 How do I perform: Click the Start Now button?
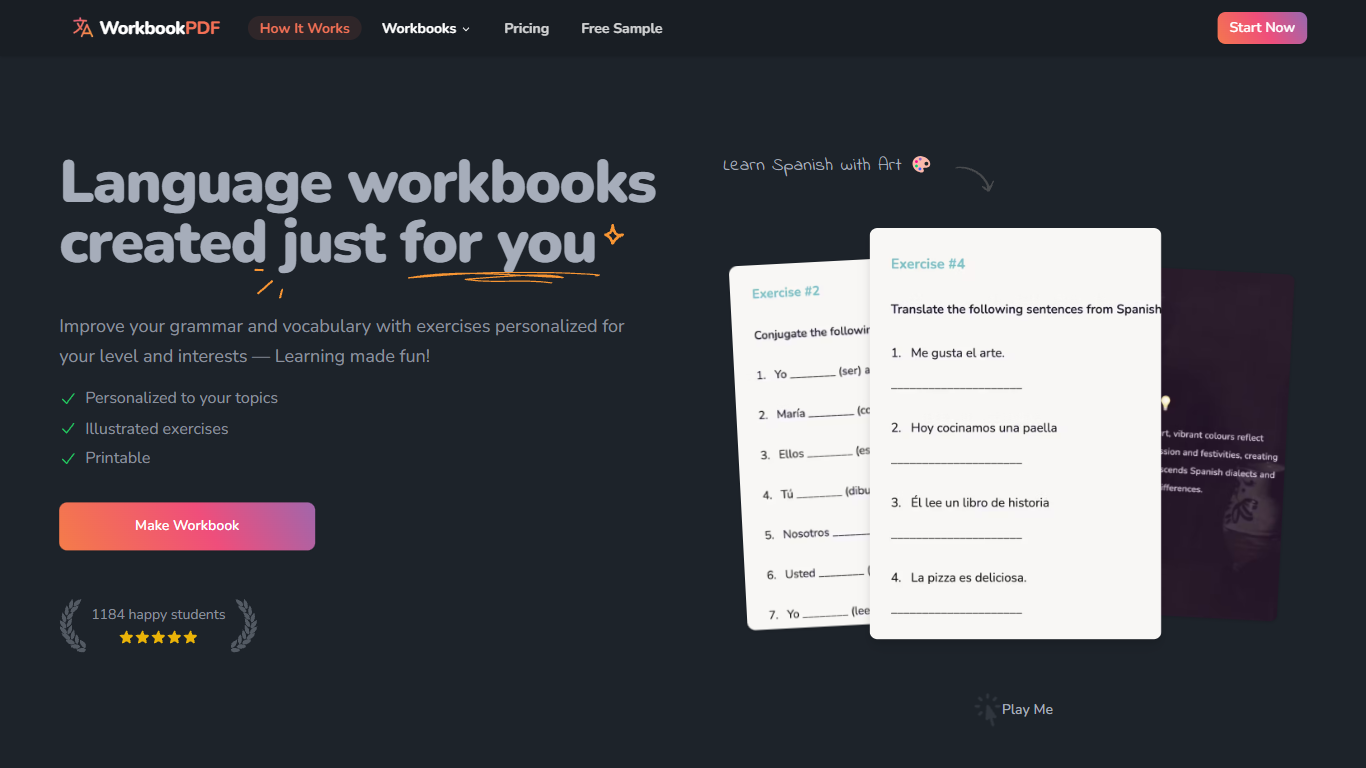[x=1261, y=27]
